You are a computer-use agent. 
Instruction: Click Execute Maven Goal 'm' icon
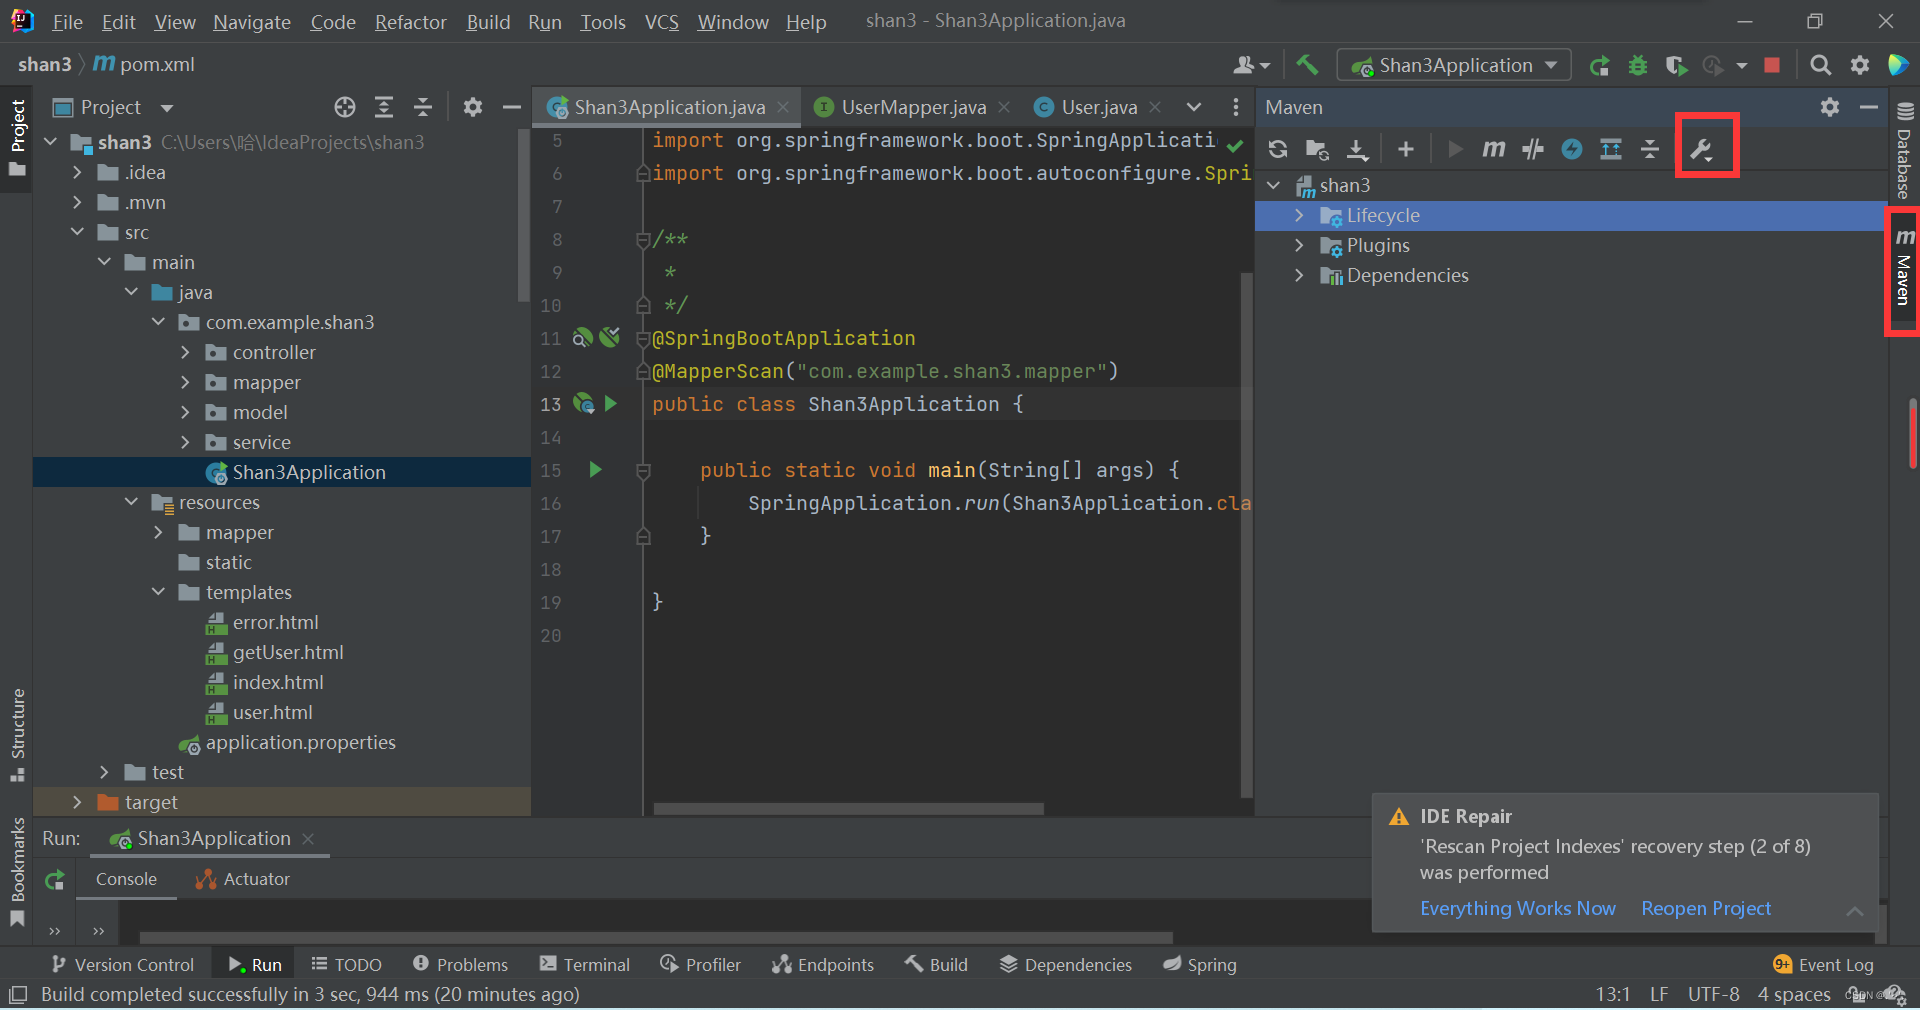pos(1494,149)
